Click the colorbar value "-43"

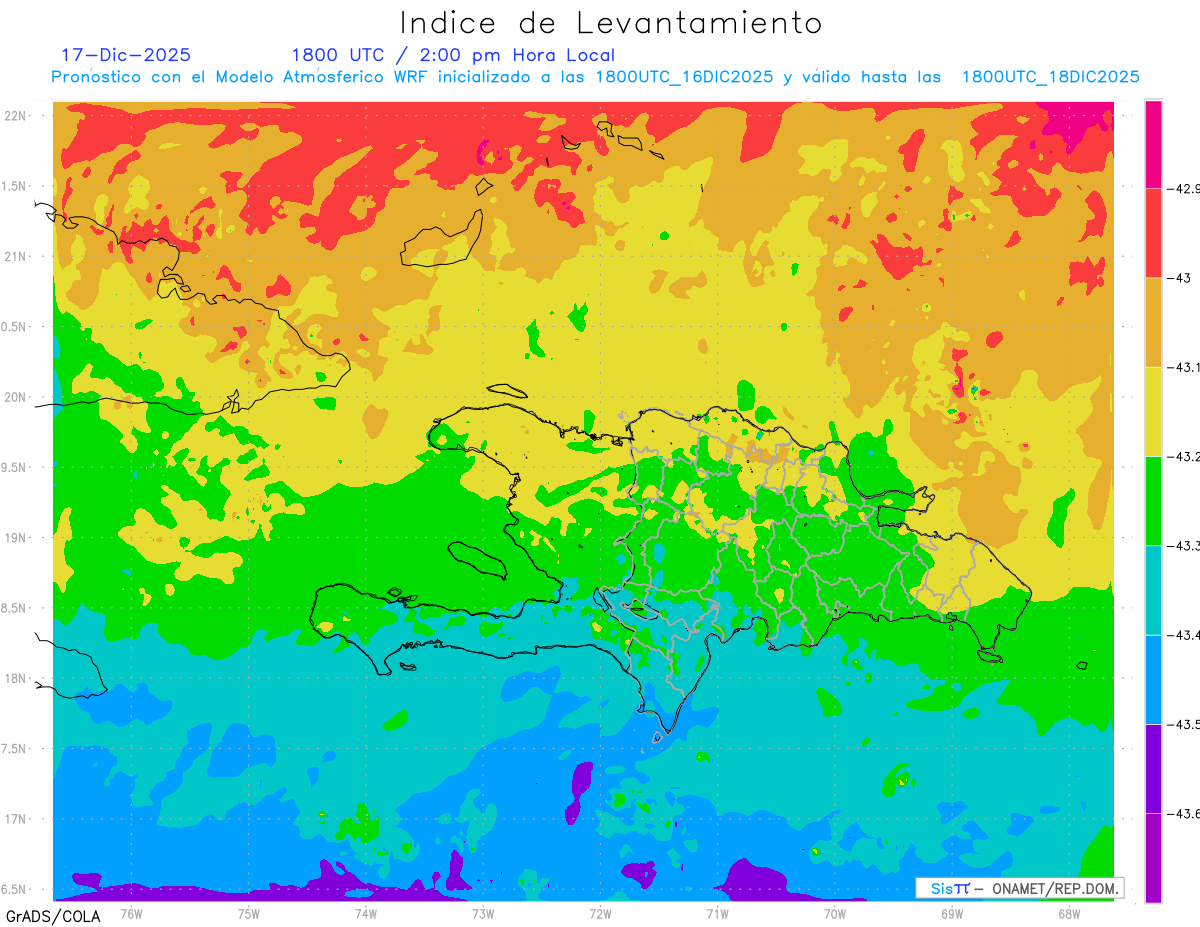[1180, 278]
